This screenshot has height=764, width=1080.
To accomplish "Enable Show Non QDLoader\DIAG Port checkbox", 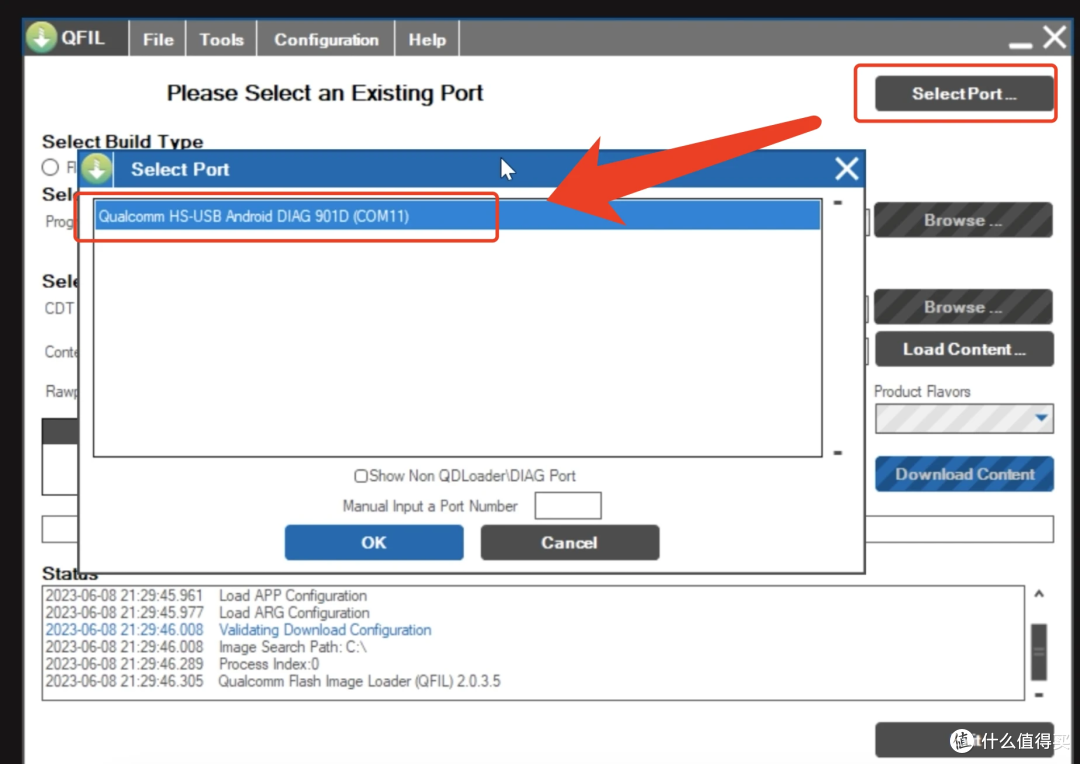I will coord(361,476).
